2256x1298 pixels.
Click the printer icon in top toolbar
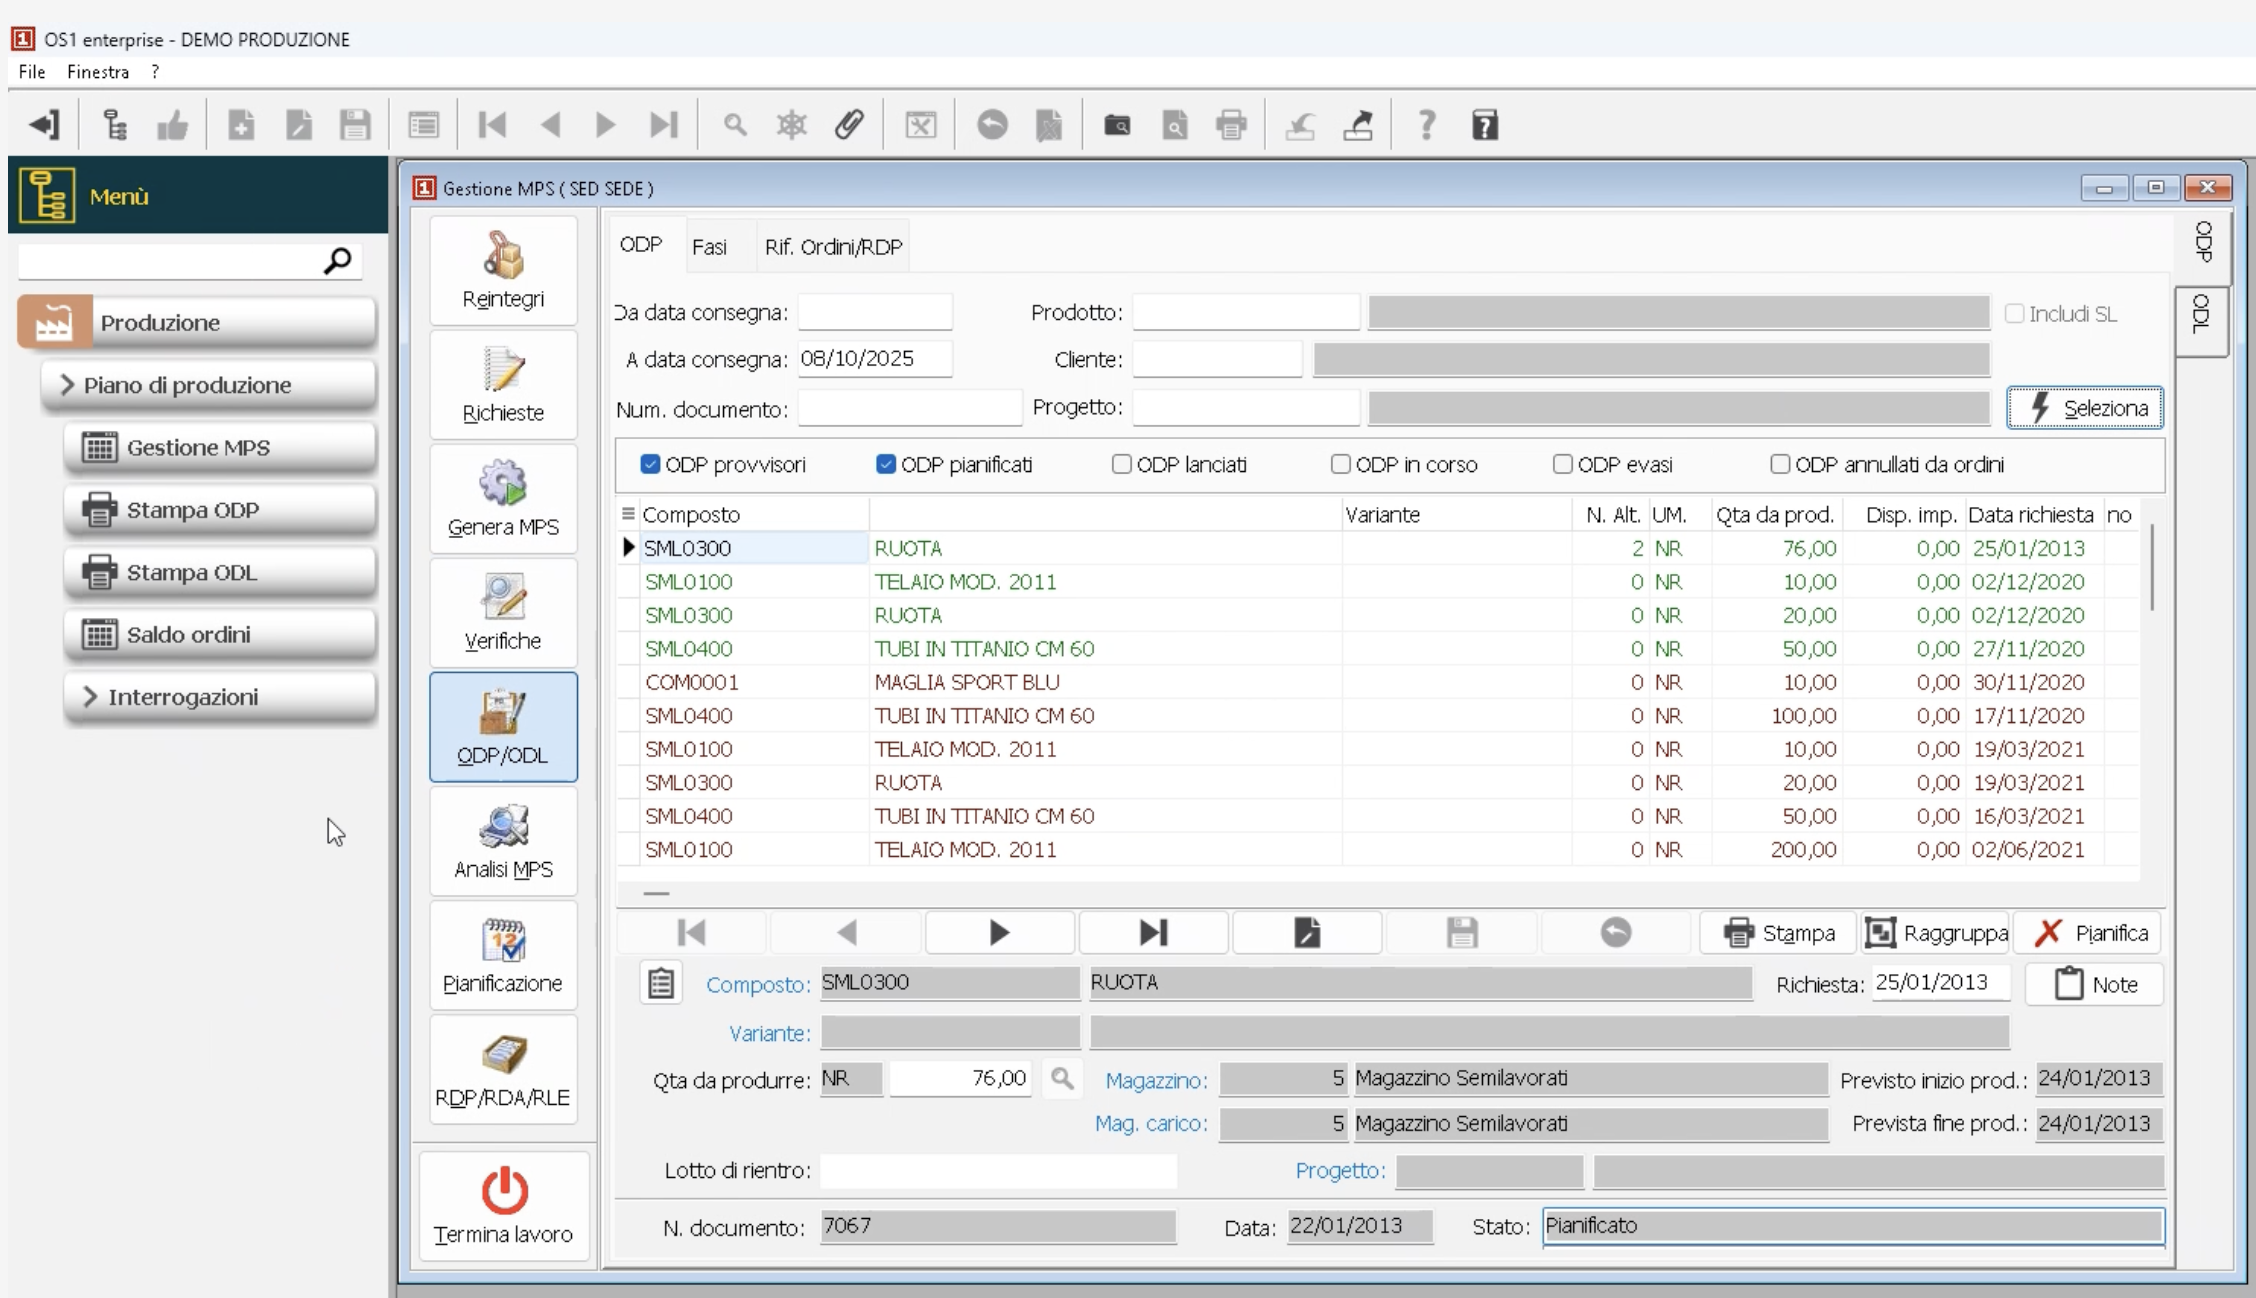point(1231,125)
